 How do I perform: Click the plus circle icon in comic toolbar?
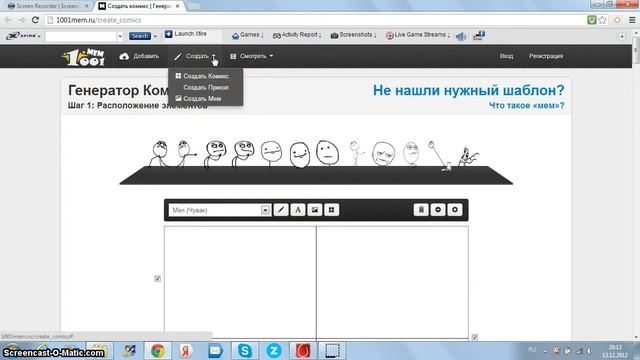tap(455, 210)
